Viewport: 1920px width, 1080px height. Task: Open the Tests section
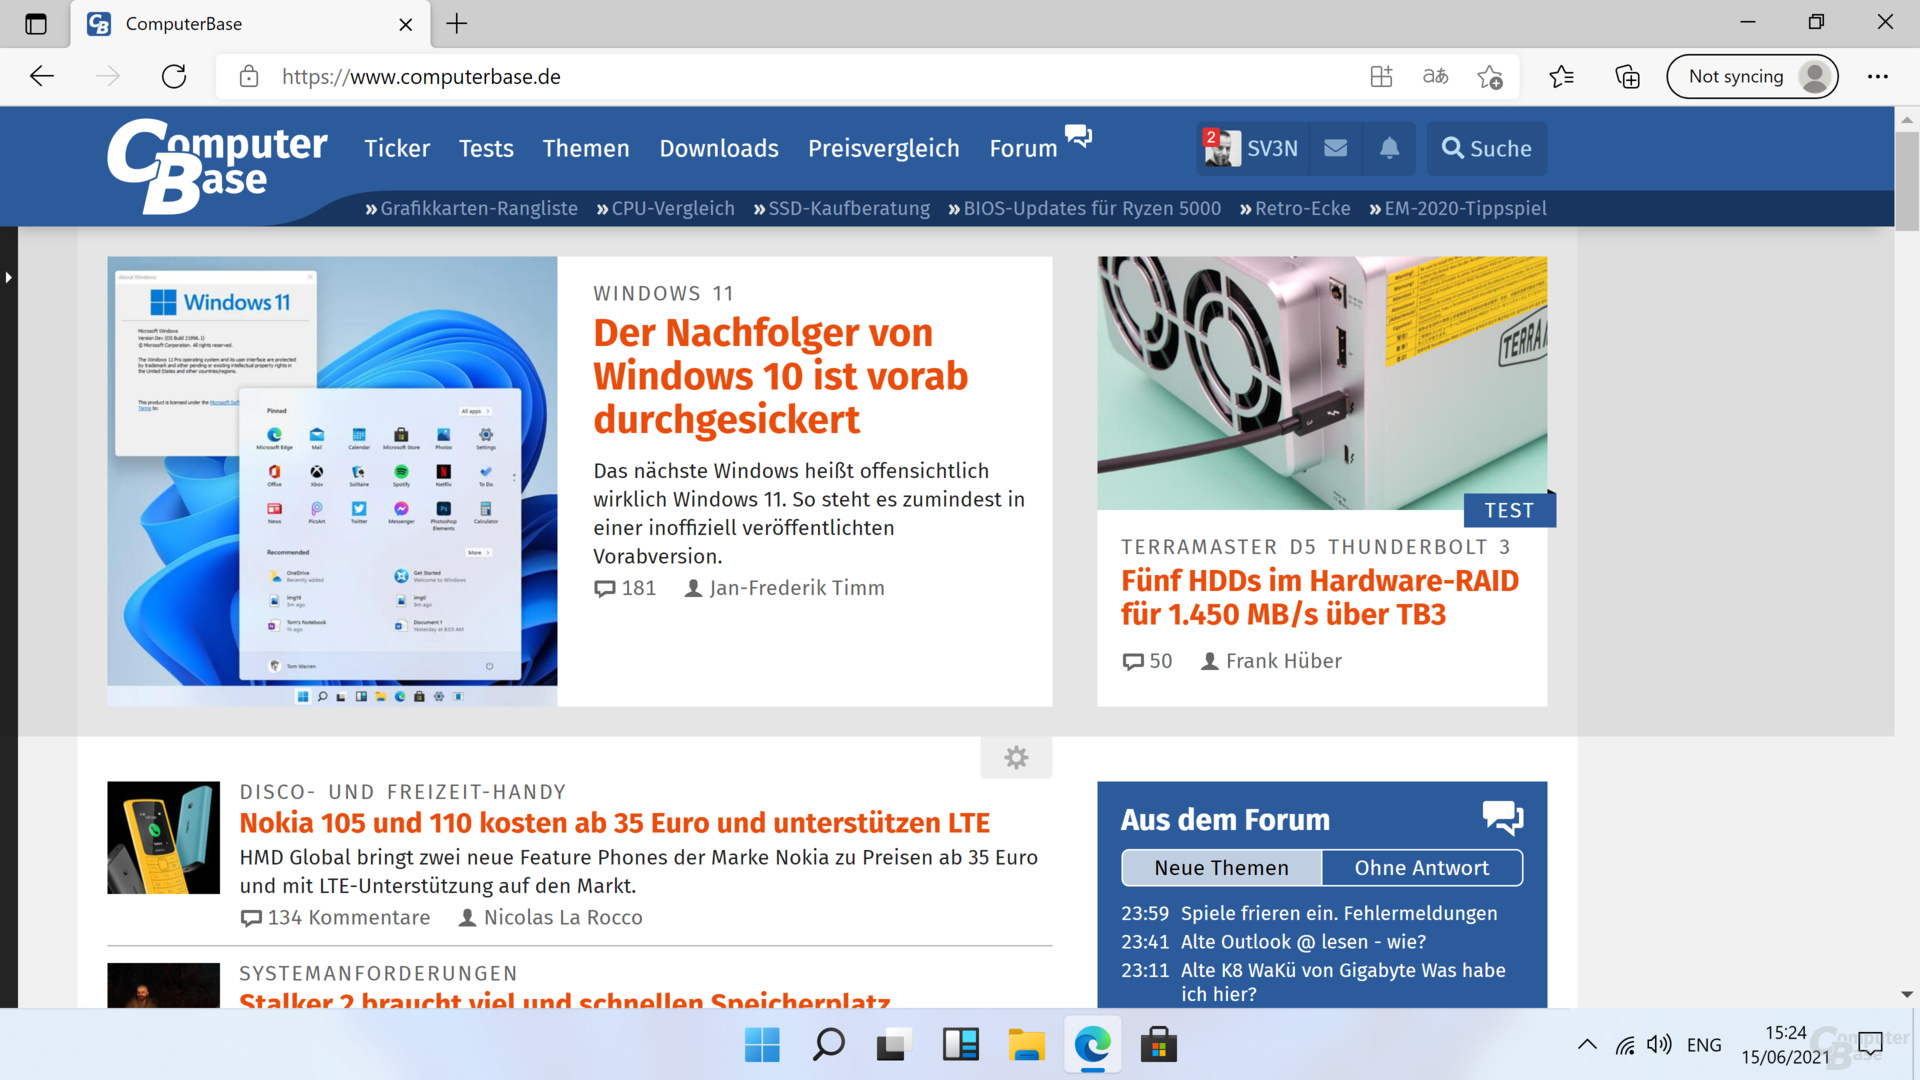point(486,148)
